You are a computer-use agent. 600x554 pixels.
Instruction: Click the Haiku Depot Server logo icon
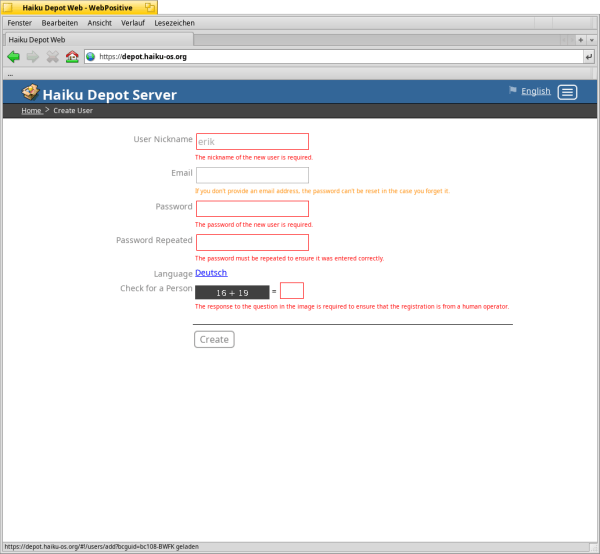tap(31, 93)
